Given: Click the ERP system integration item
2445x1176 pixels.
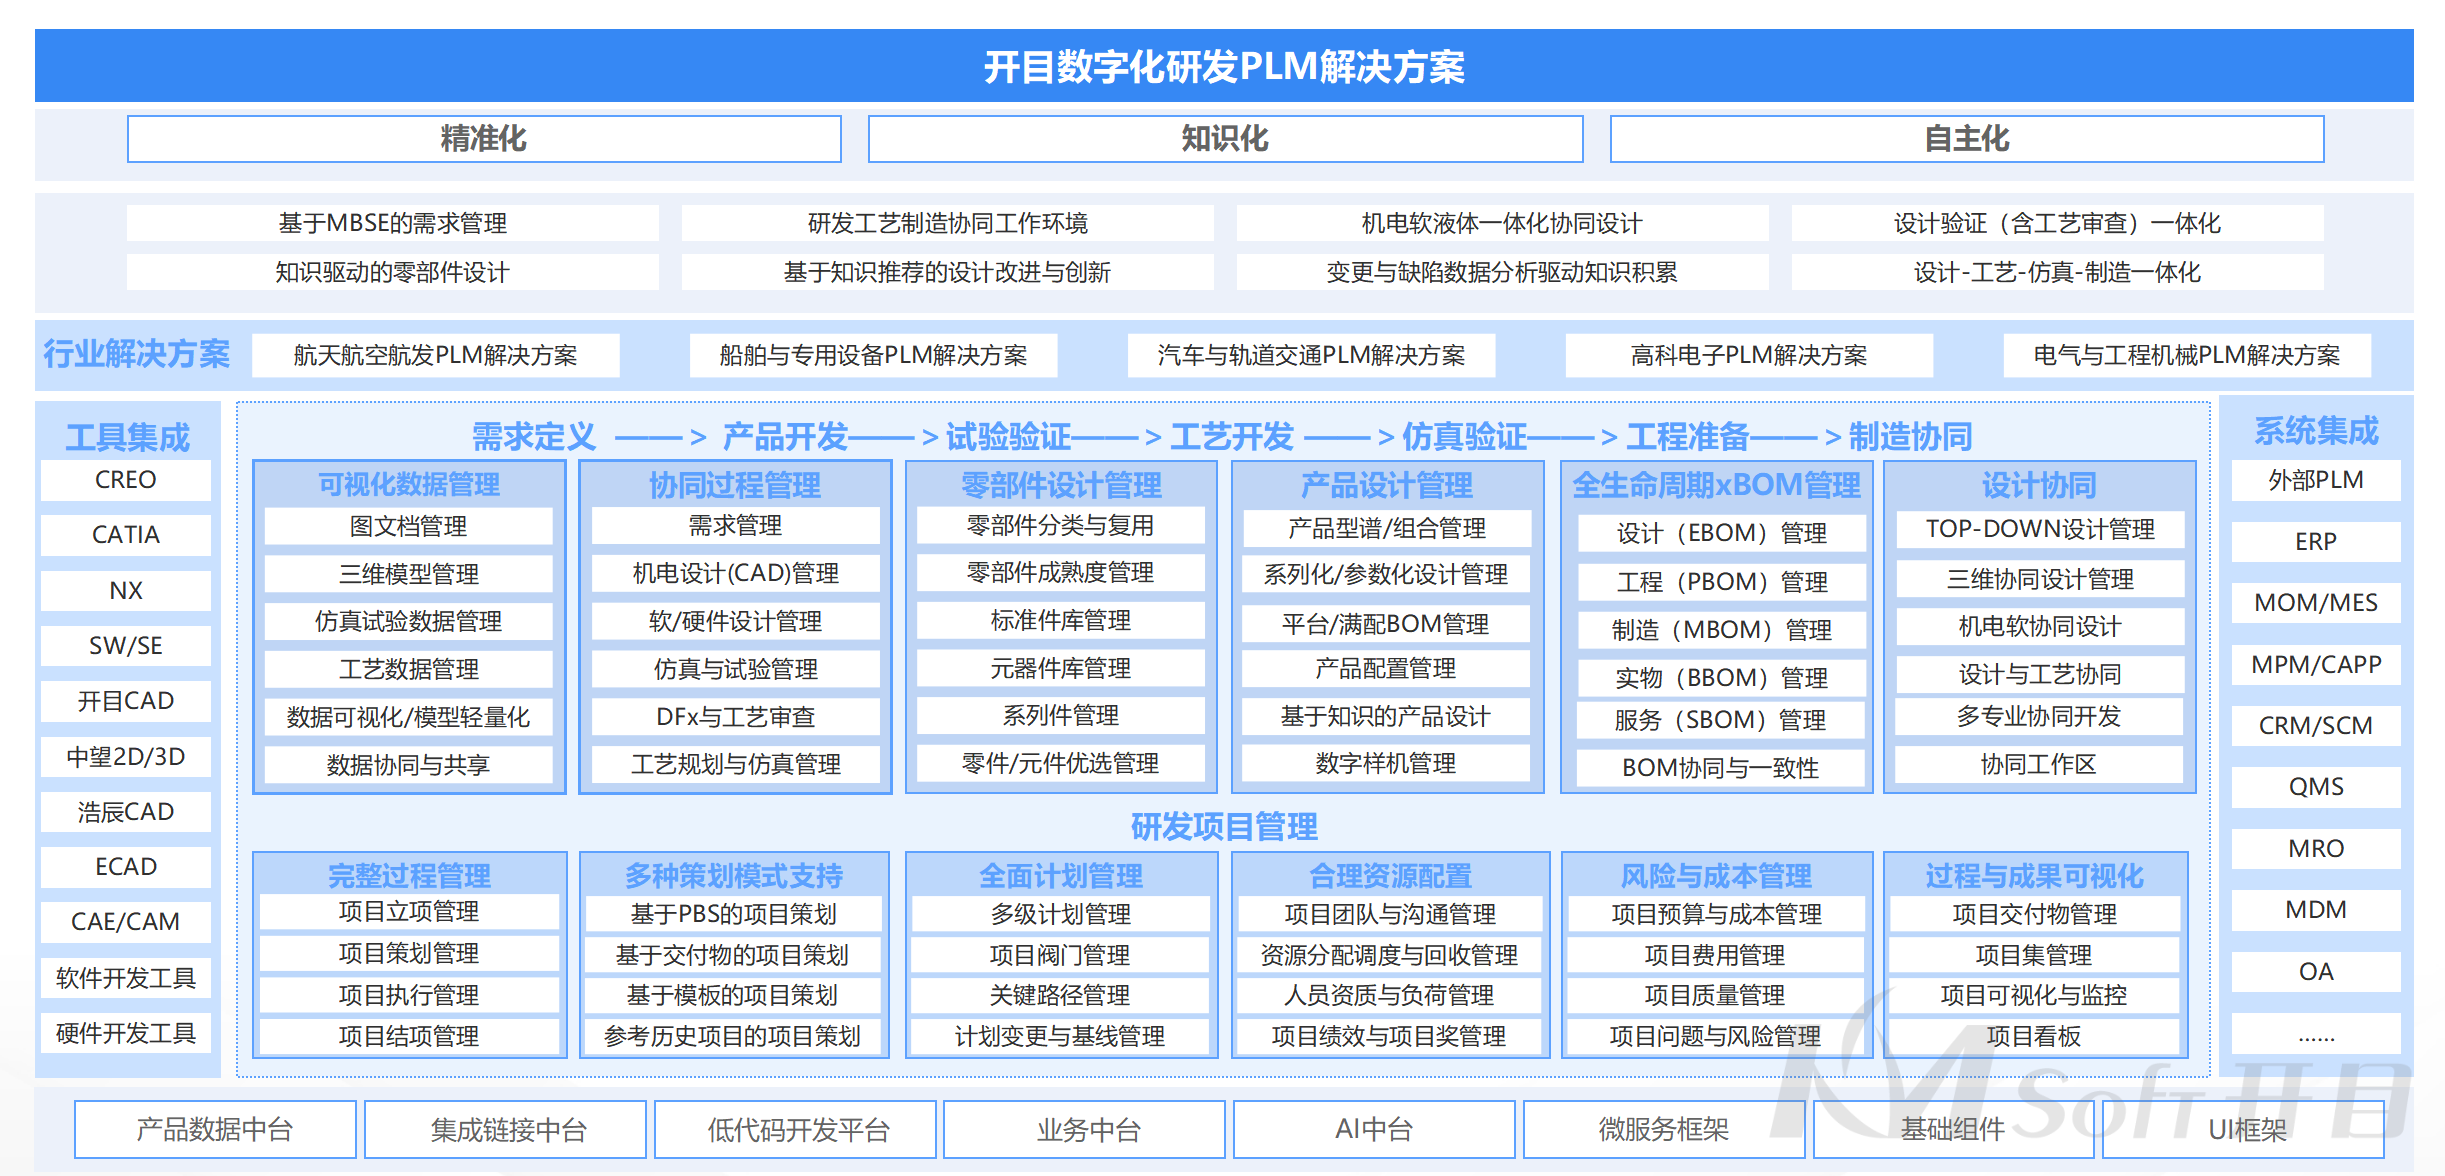Looking at the screenshot, I should point(2315,540).
